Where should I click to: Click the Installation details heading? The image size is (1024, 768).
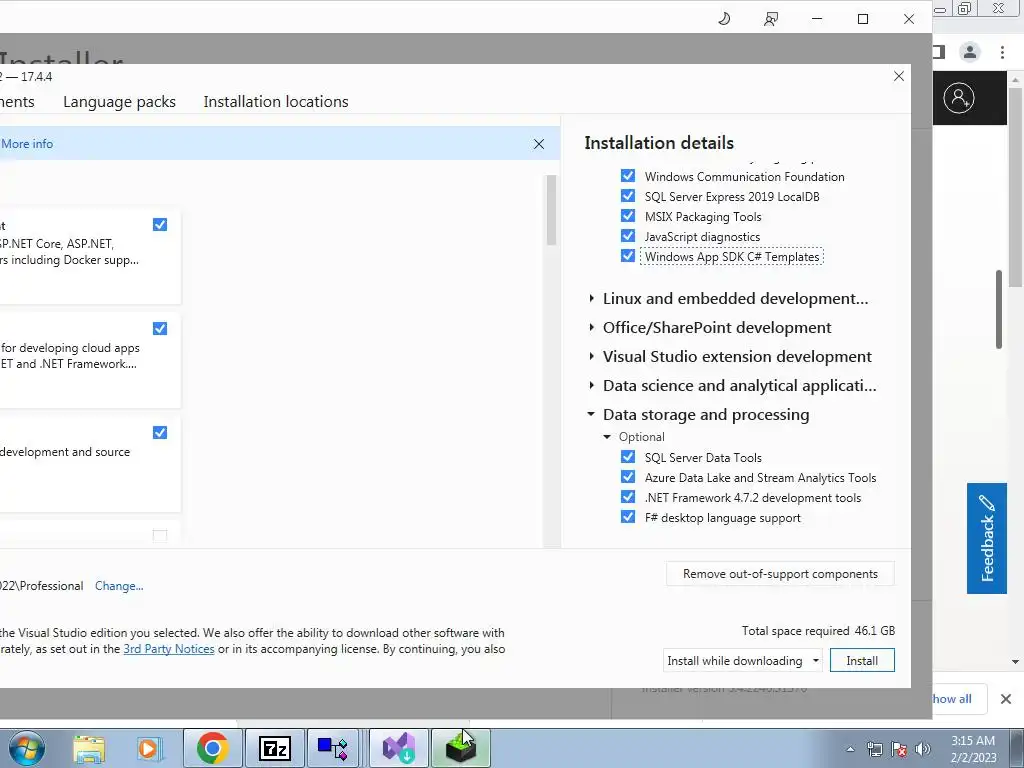tap(659, 143)
